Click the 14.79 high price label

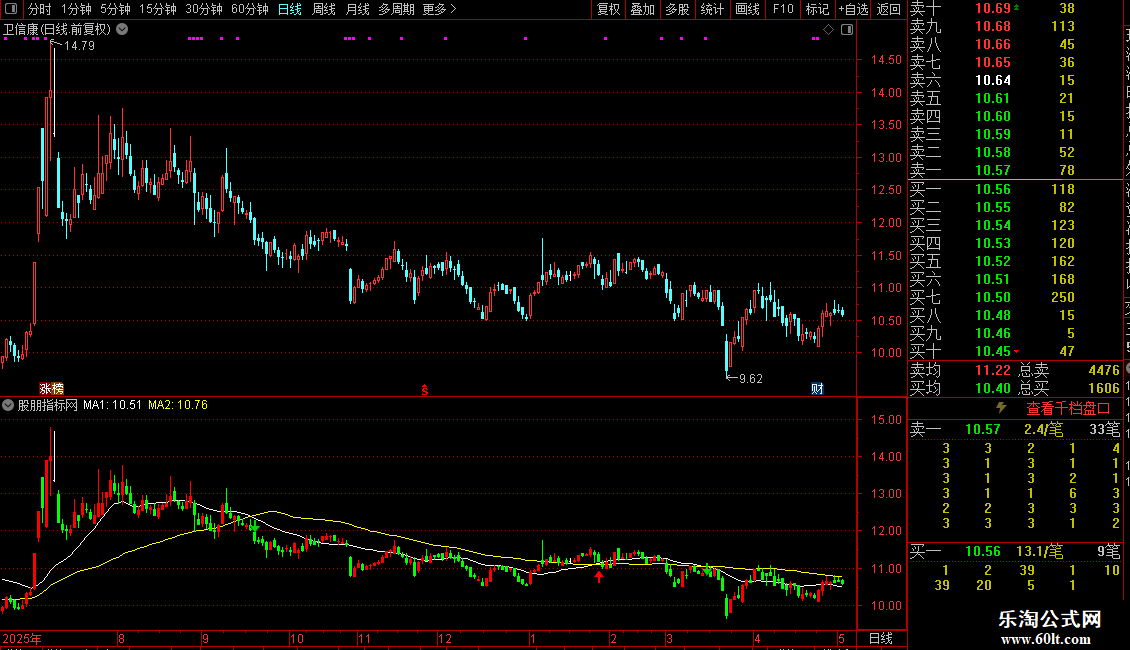coord(79,45)
